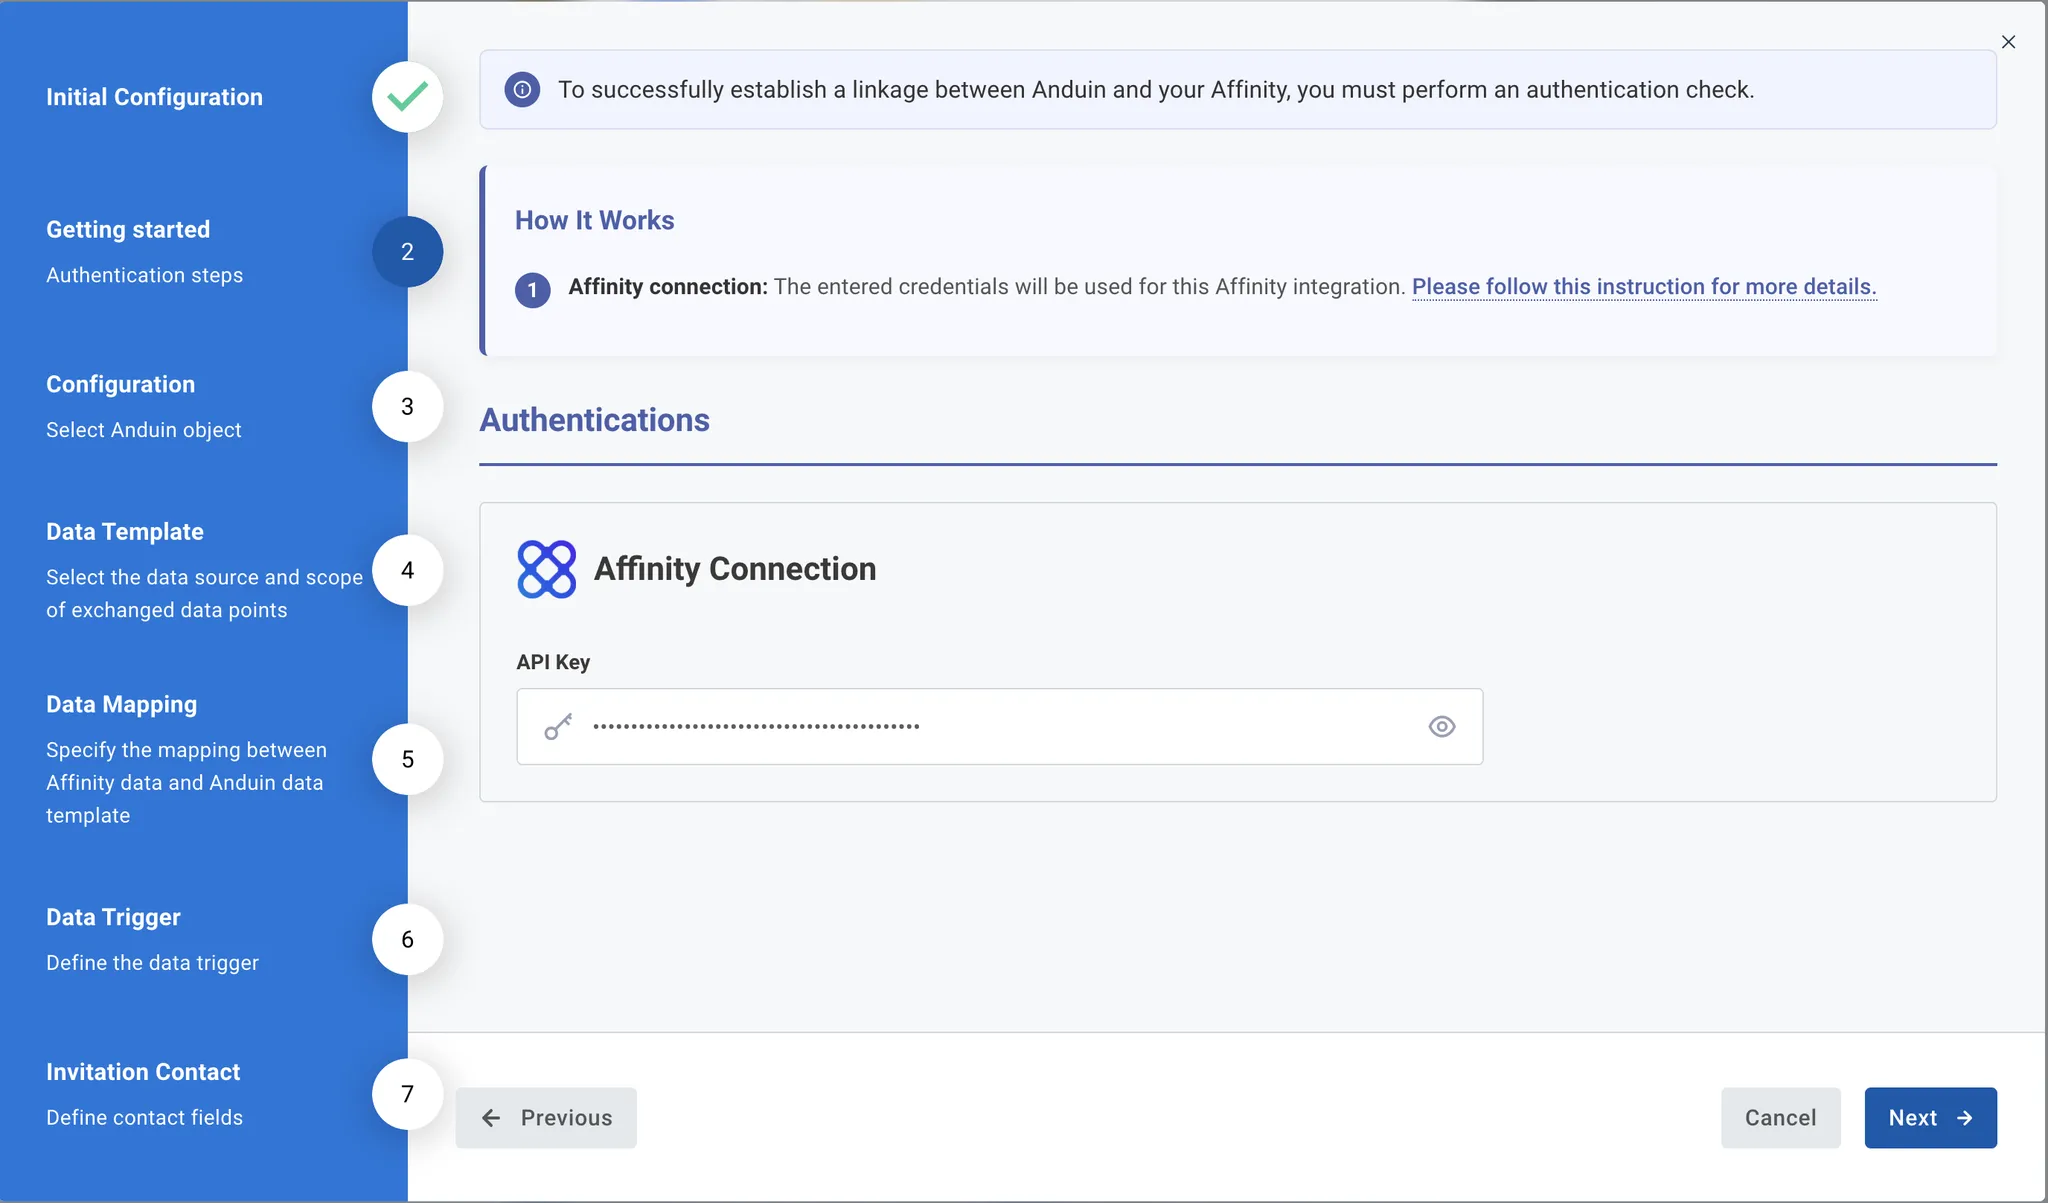Click the info icon in the banner
2048x1203 pixels.
pos(522,90)
